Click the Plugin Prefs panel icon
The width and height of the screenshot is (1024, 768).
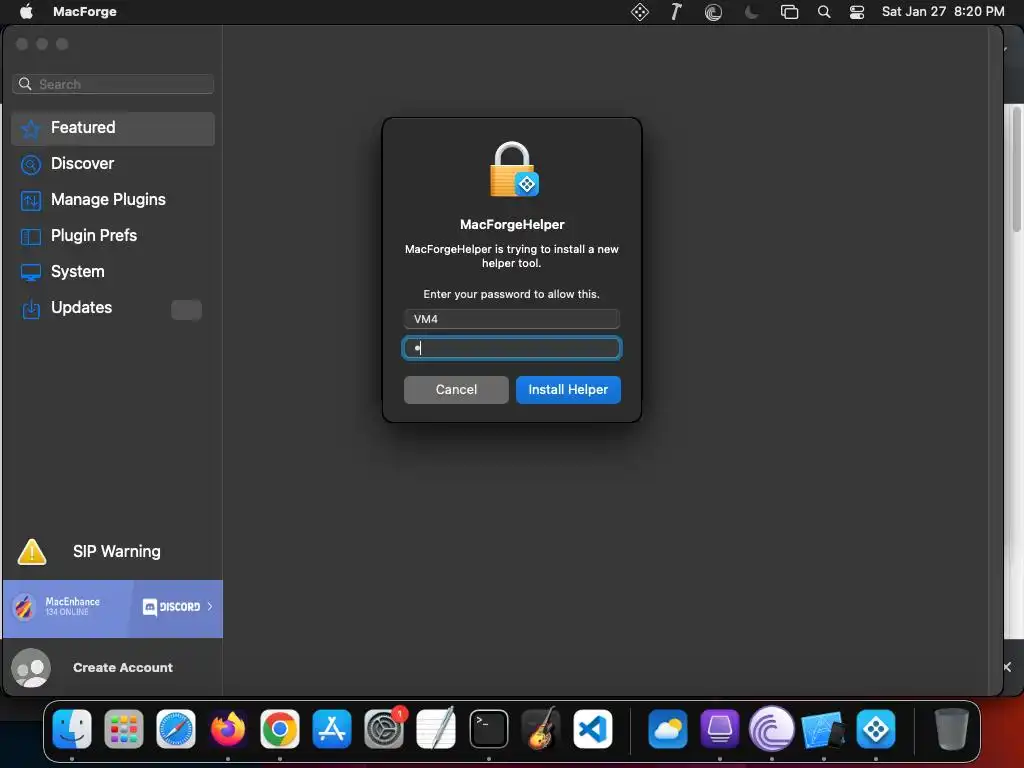coord(31,236)
